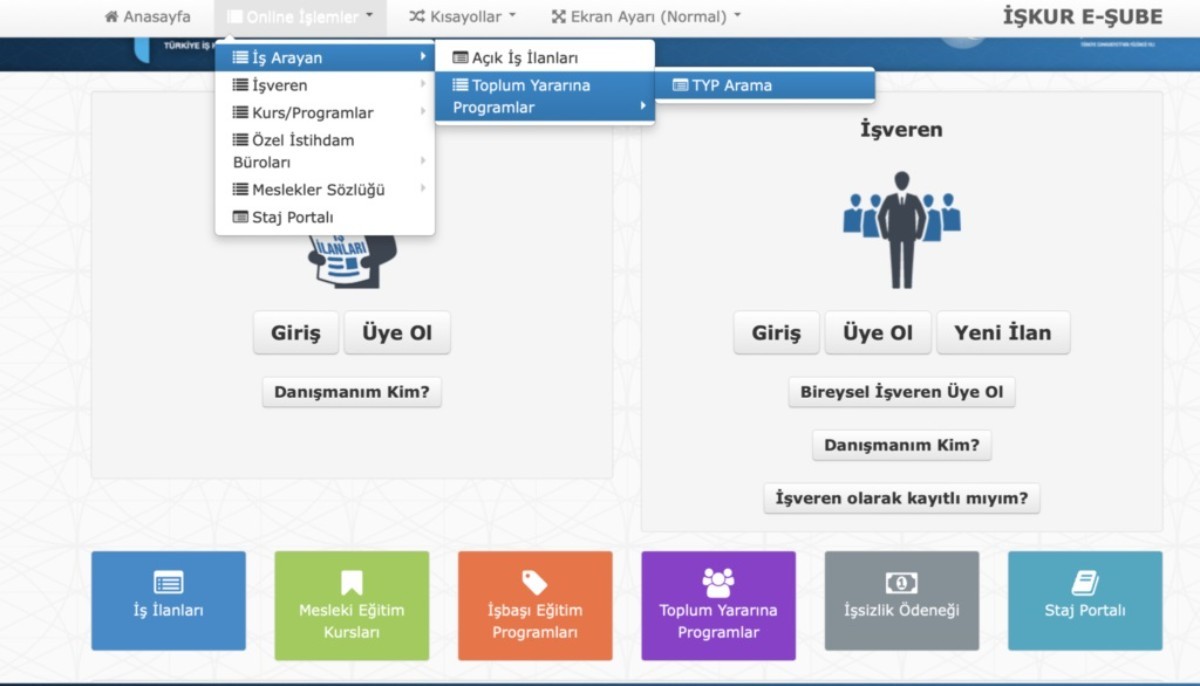Open Ekran Ayarı (Normal) dropdown
Screen dimensions: 1200x686
point(646,17)
